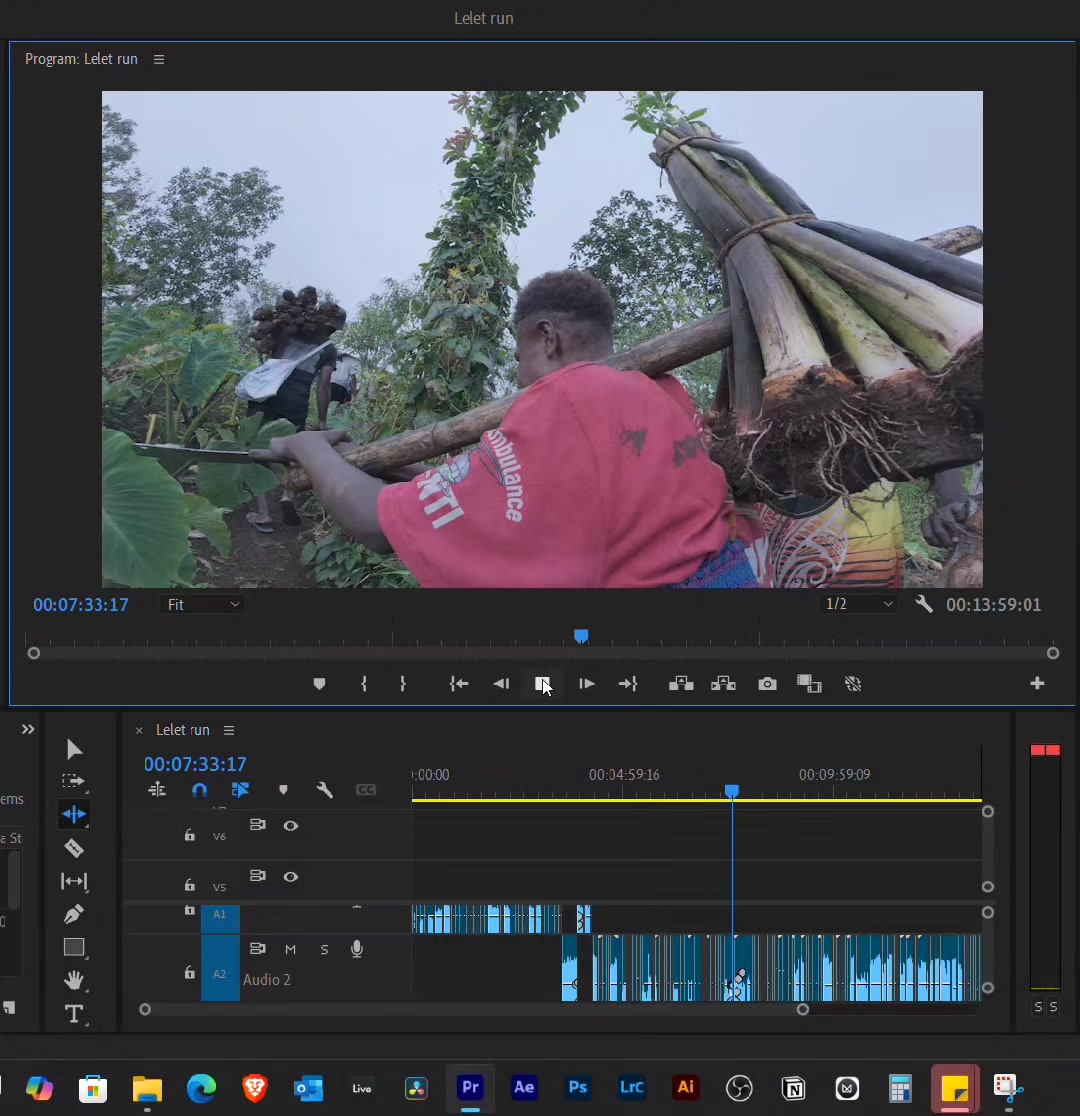
Task: Open Lightroom Classic from taskbar
Action: click(631, 1088)
